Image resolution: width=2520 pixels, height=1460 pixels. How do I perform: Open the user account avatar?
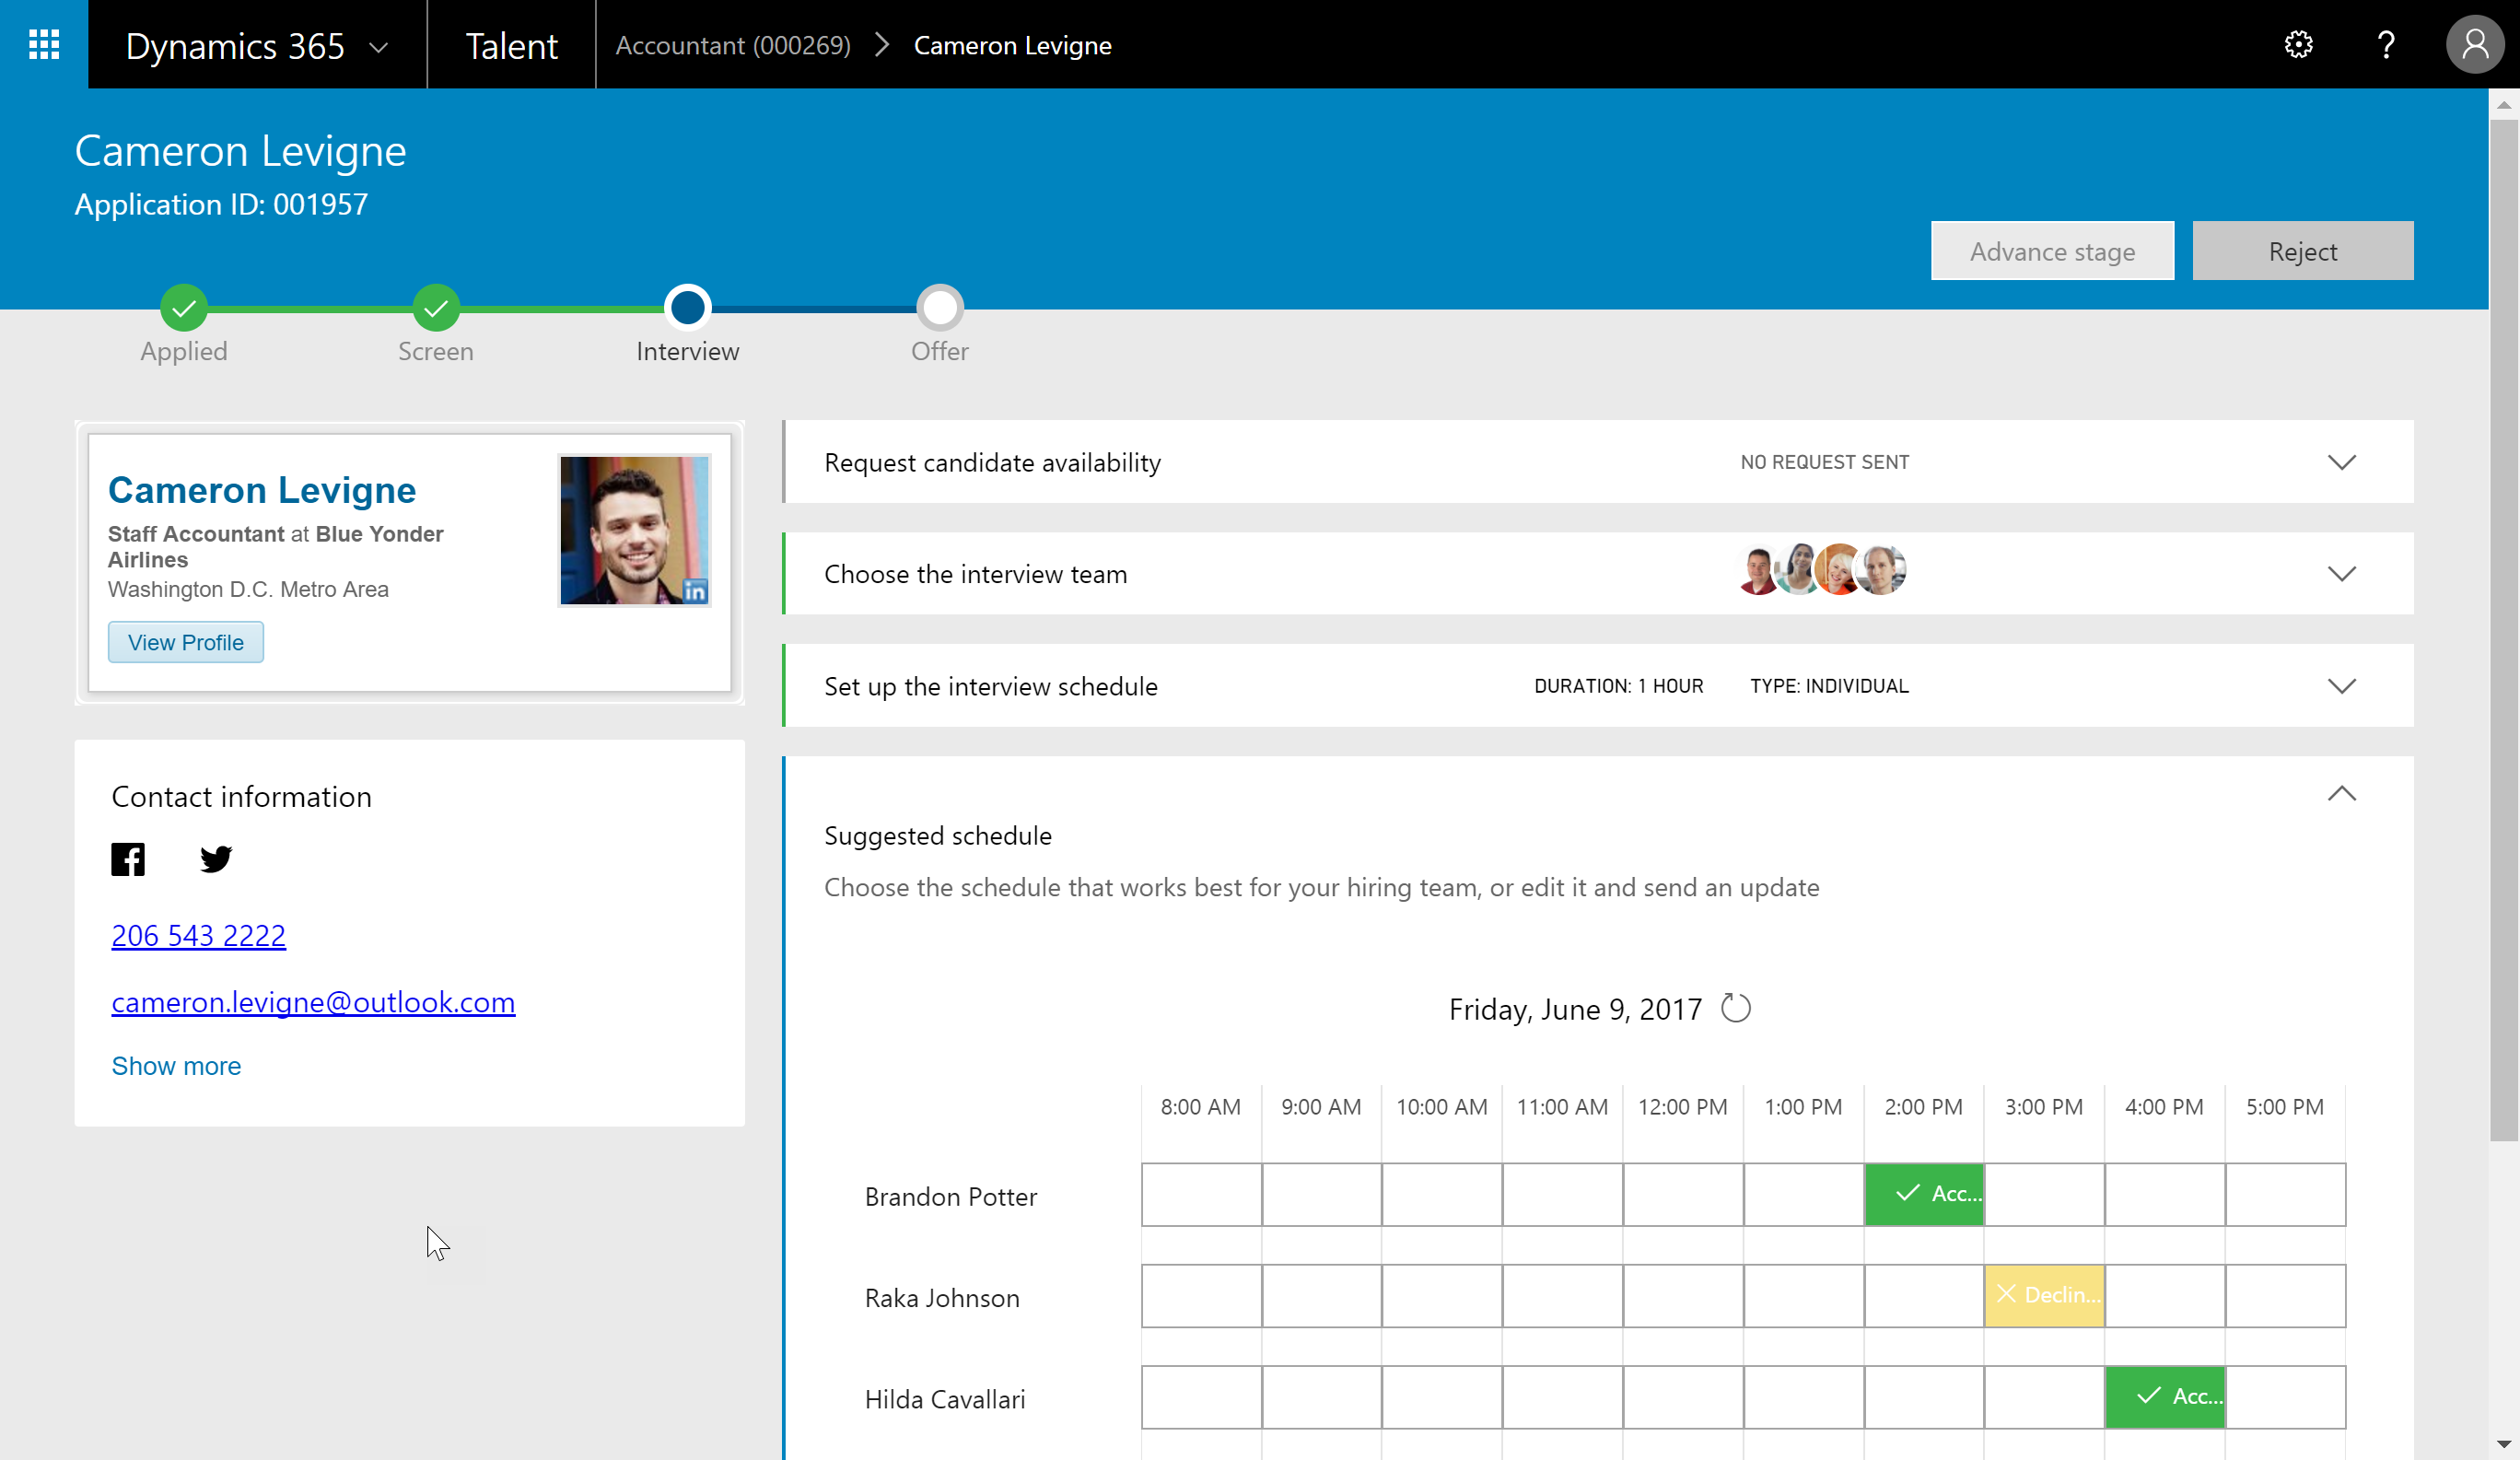(x=2474, y=44)
